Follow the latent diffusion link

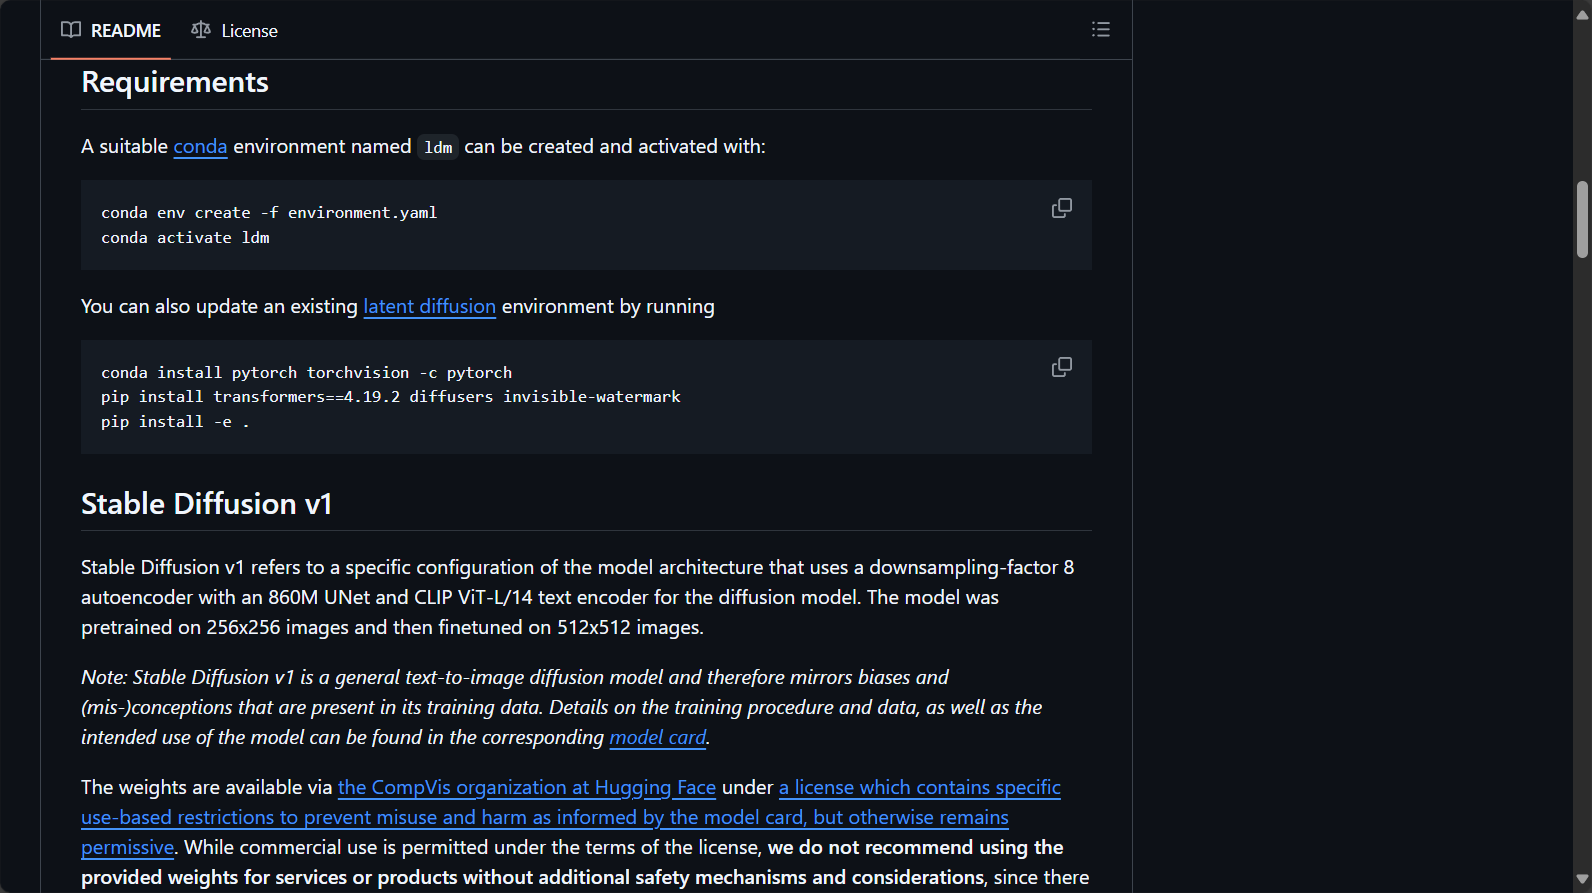click(x=429, y=307)
